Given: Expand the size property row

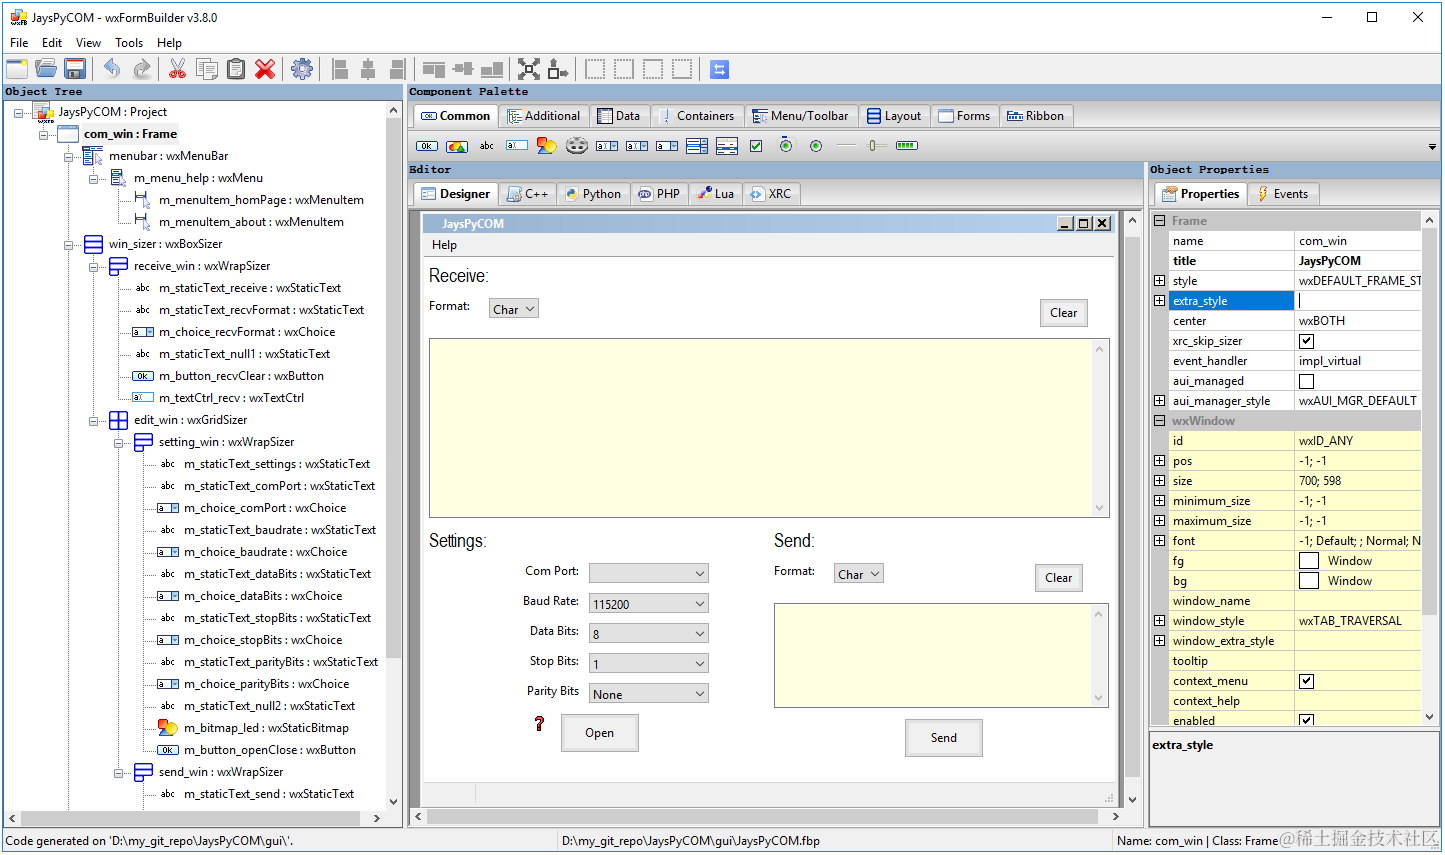Looking at the screenshot, I should coord(1159,481).
